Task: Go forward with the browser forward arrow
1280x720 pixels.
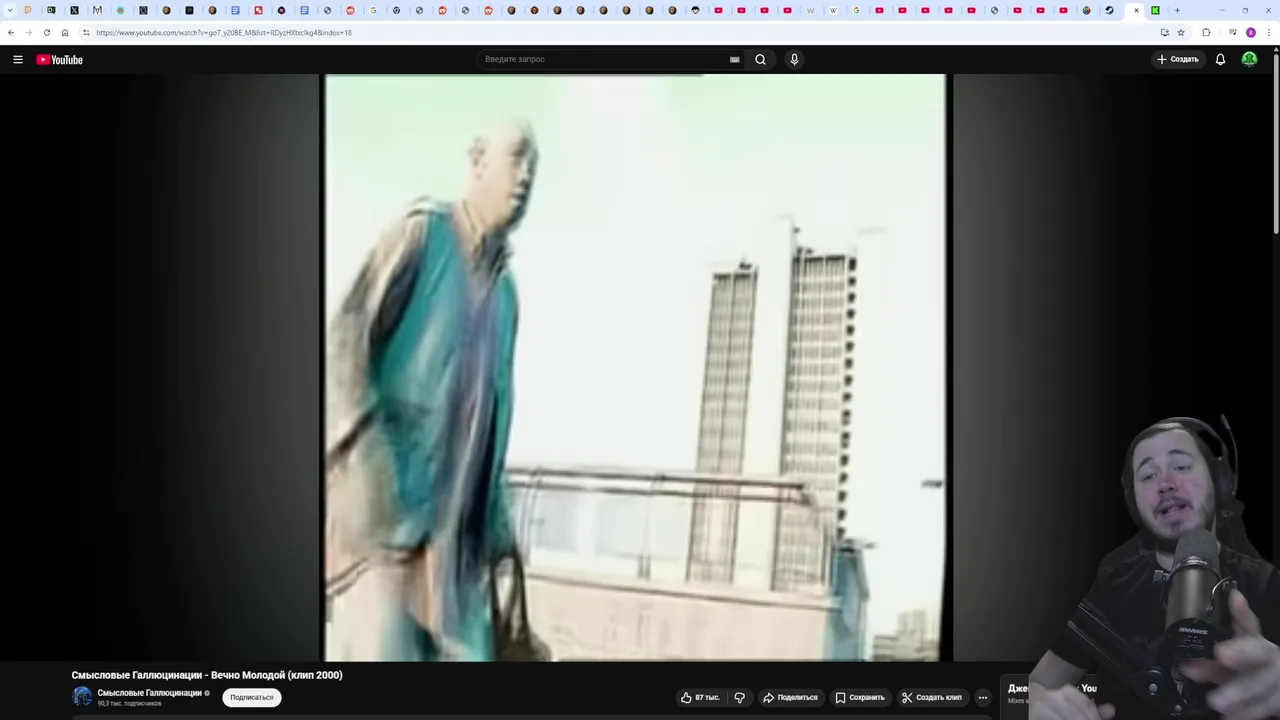Action: tap(28, 32)
